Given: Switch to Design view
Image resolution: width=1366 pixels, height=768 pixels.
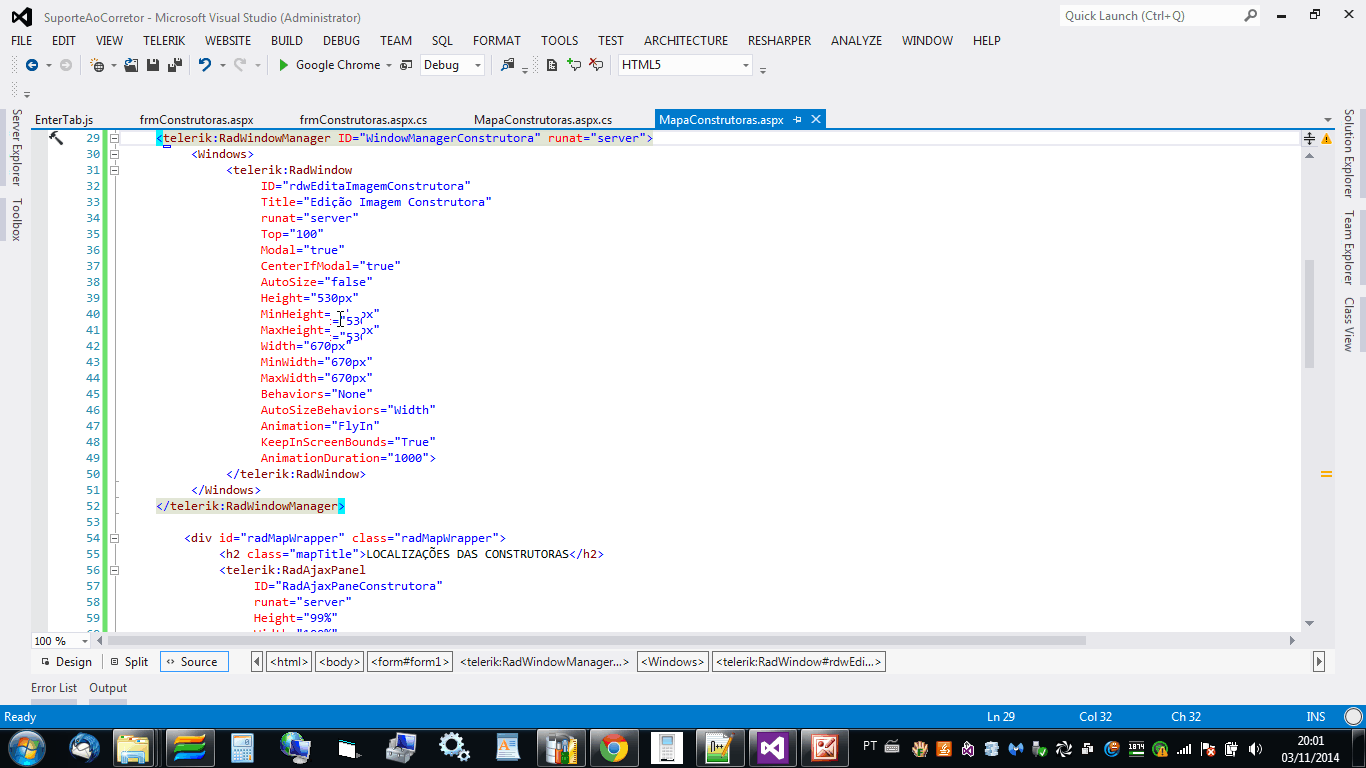Looking at the screenshot, I should coord(66,662).
